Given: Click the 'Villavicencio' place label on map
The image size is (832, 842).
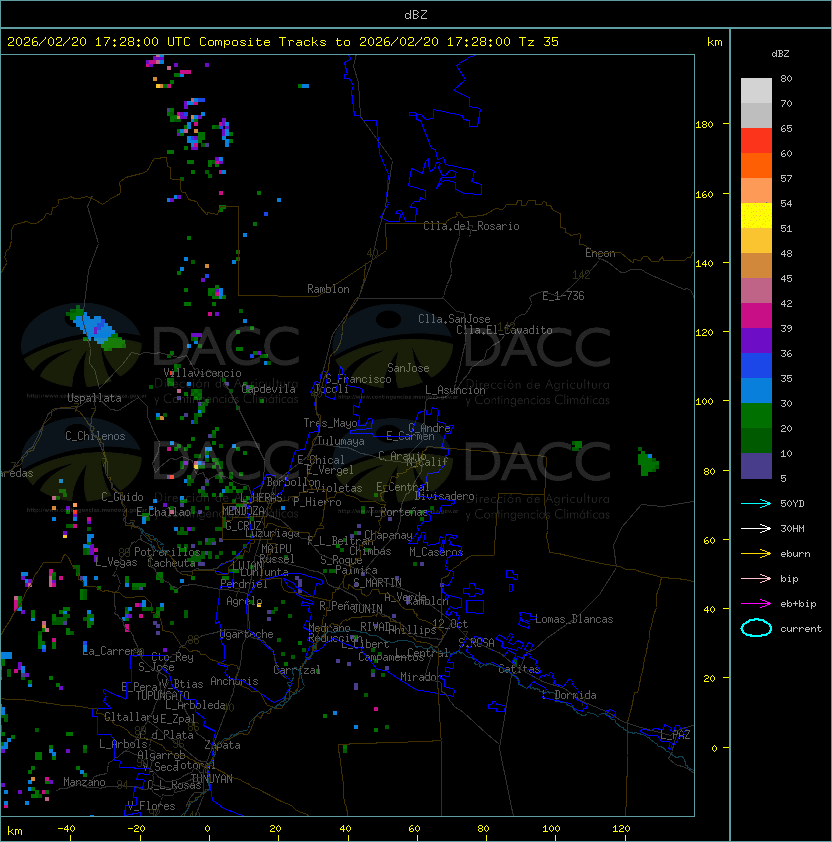Looking at the screenshot, I should 202,373.
